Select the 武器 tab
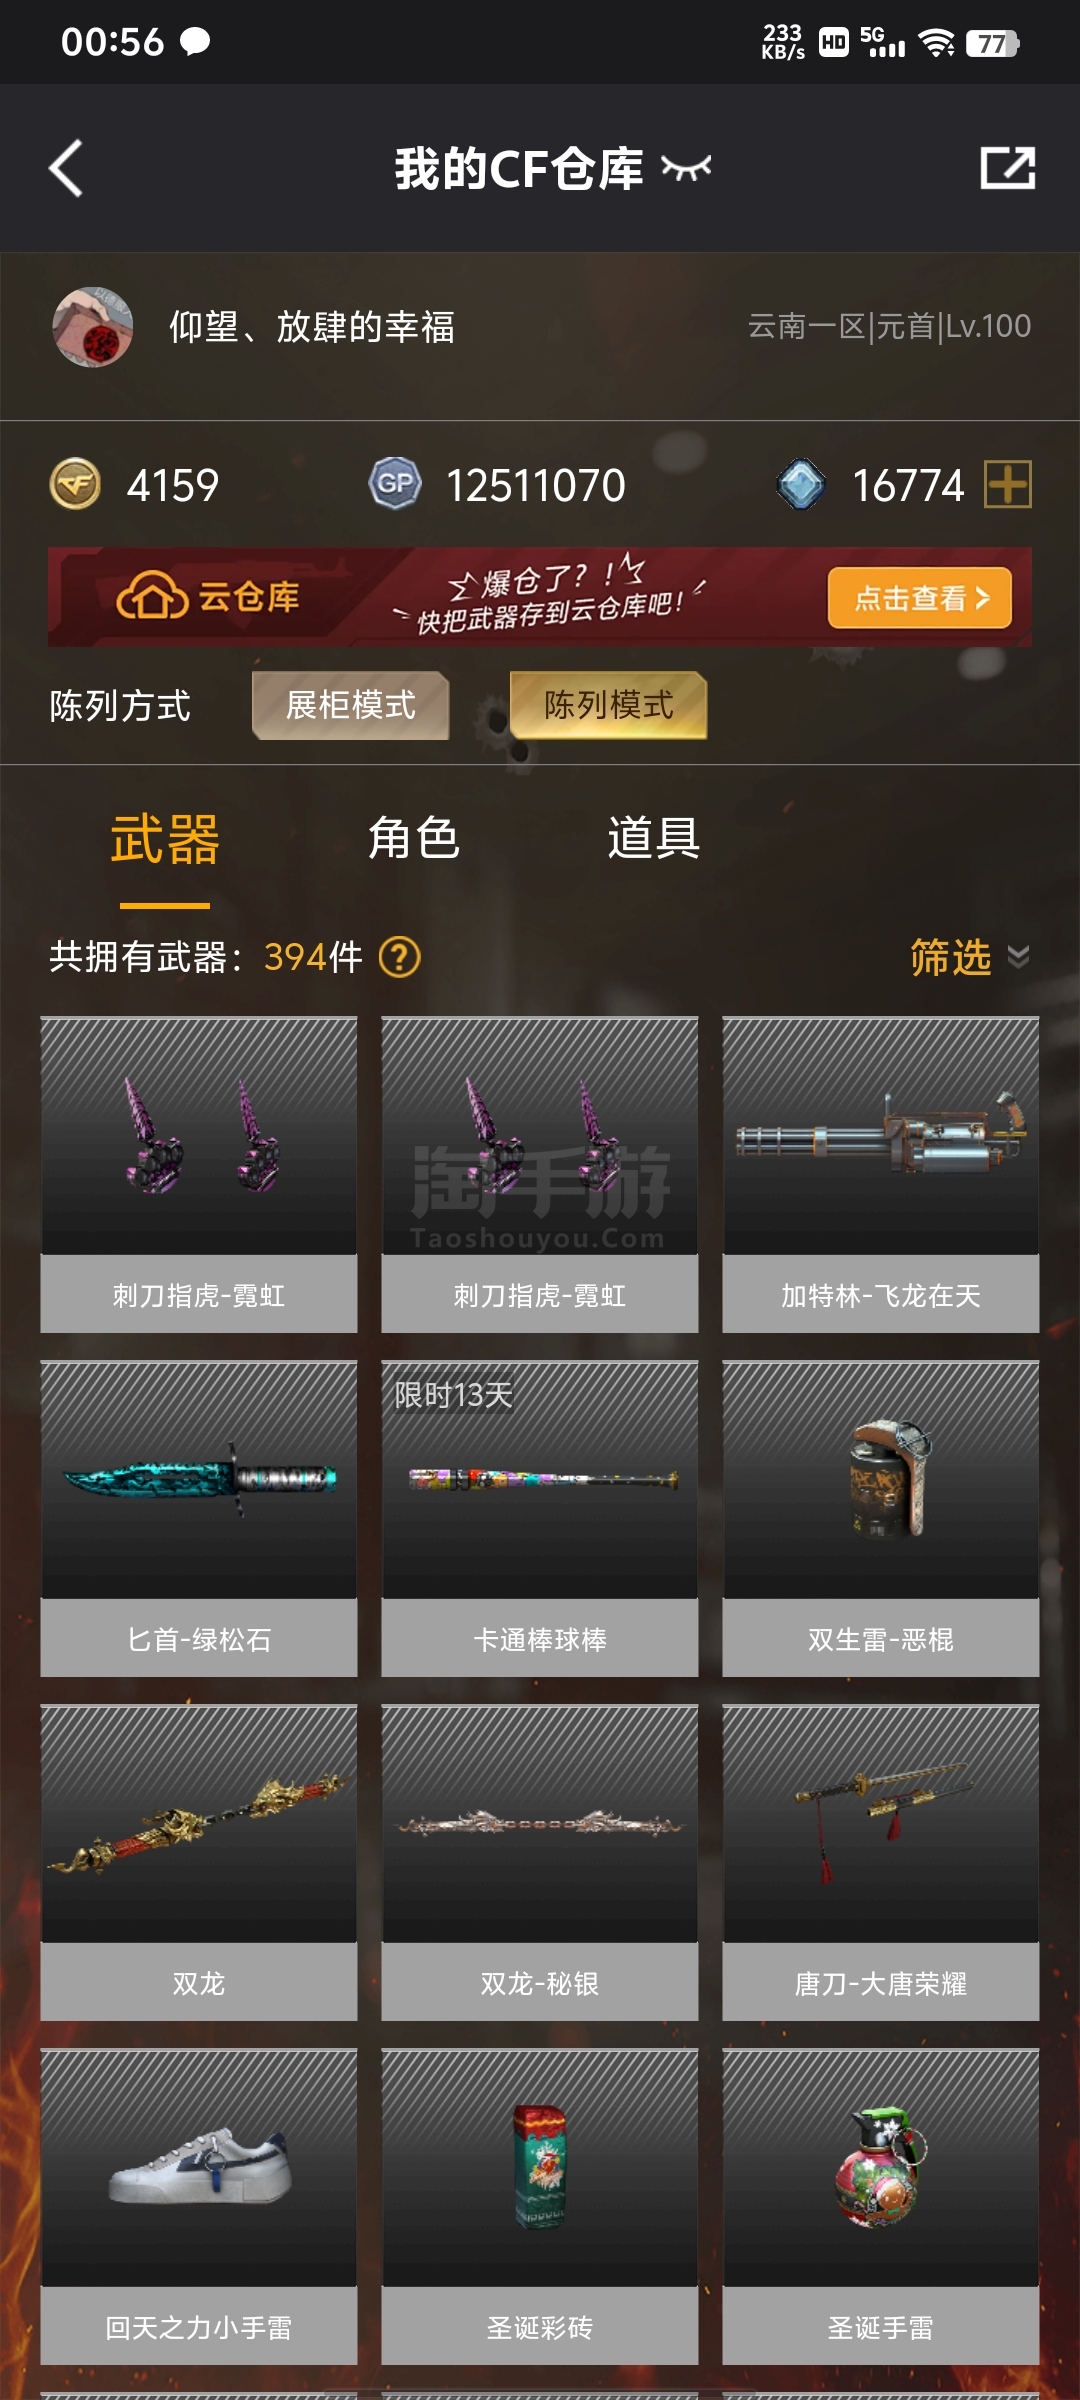 165,838
